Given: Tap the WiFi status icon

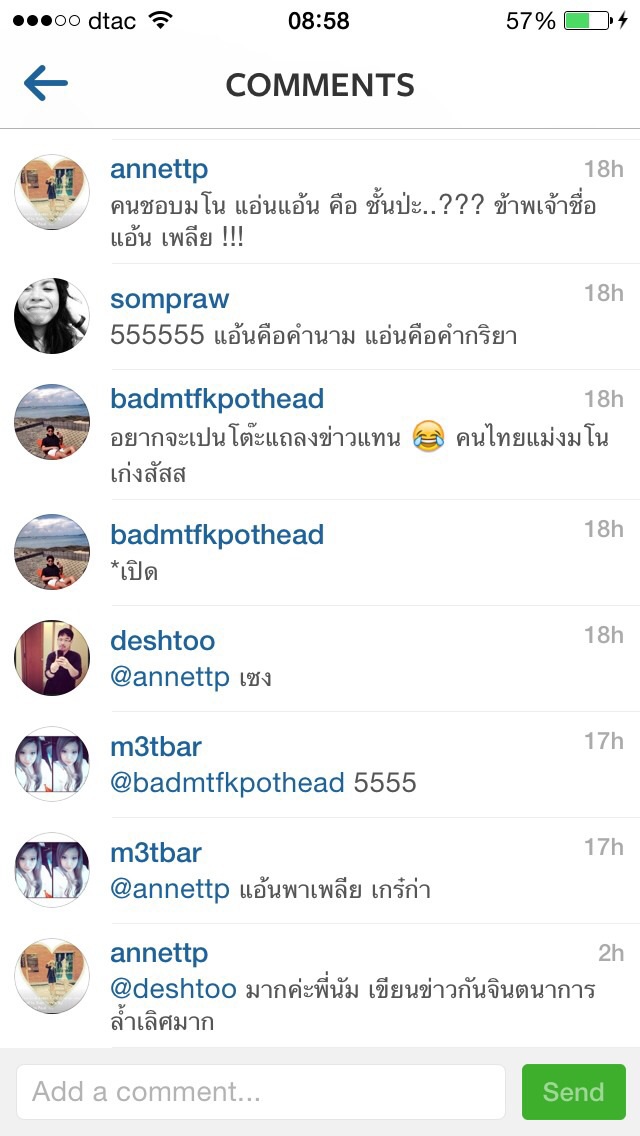Looking at the screenshot, I should [x=160, y=20].
